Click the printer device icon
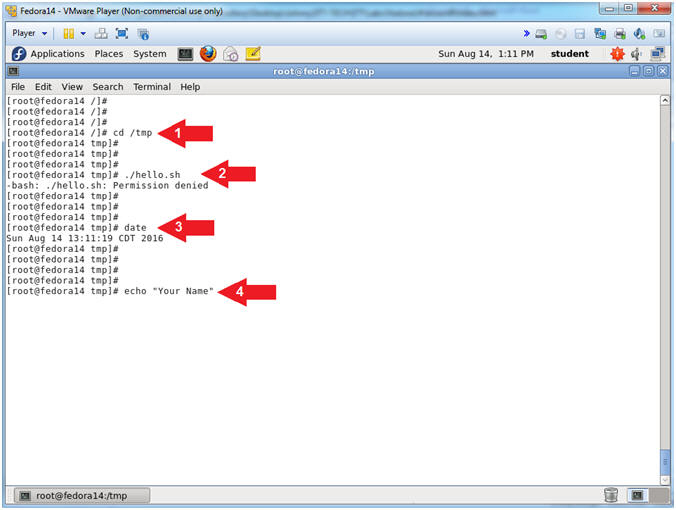Screen dimensions: 676x510 620,34
